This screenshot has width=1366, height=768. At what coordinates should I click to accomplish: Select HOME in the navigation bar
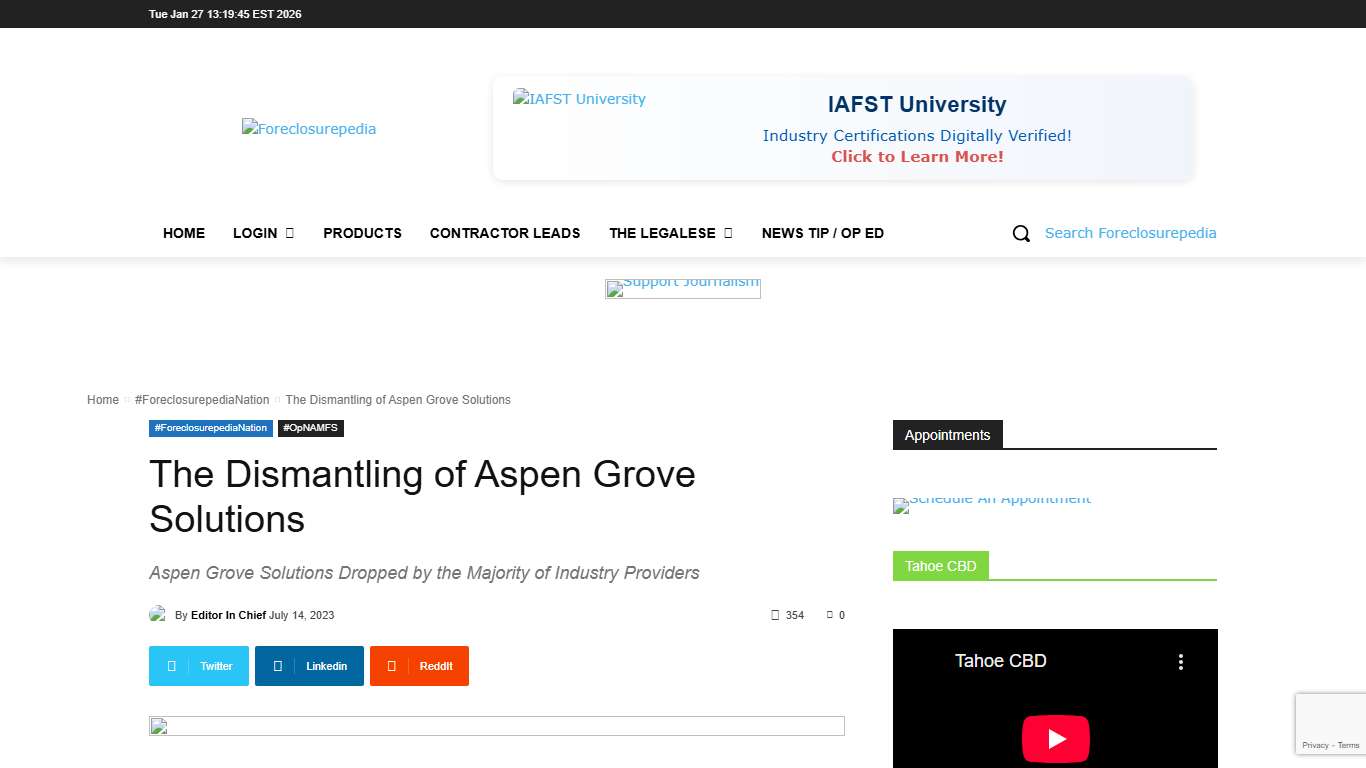tap(184, 233)
